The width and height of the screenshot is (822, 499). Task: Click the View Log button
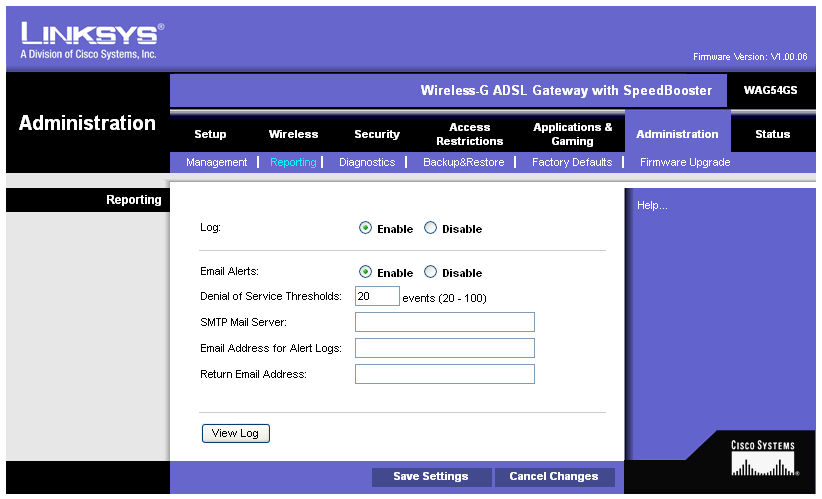tap(236, 433)
